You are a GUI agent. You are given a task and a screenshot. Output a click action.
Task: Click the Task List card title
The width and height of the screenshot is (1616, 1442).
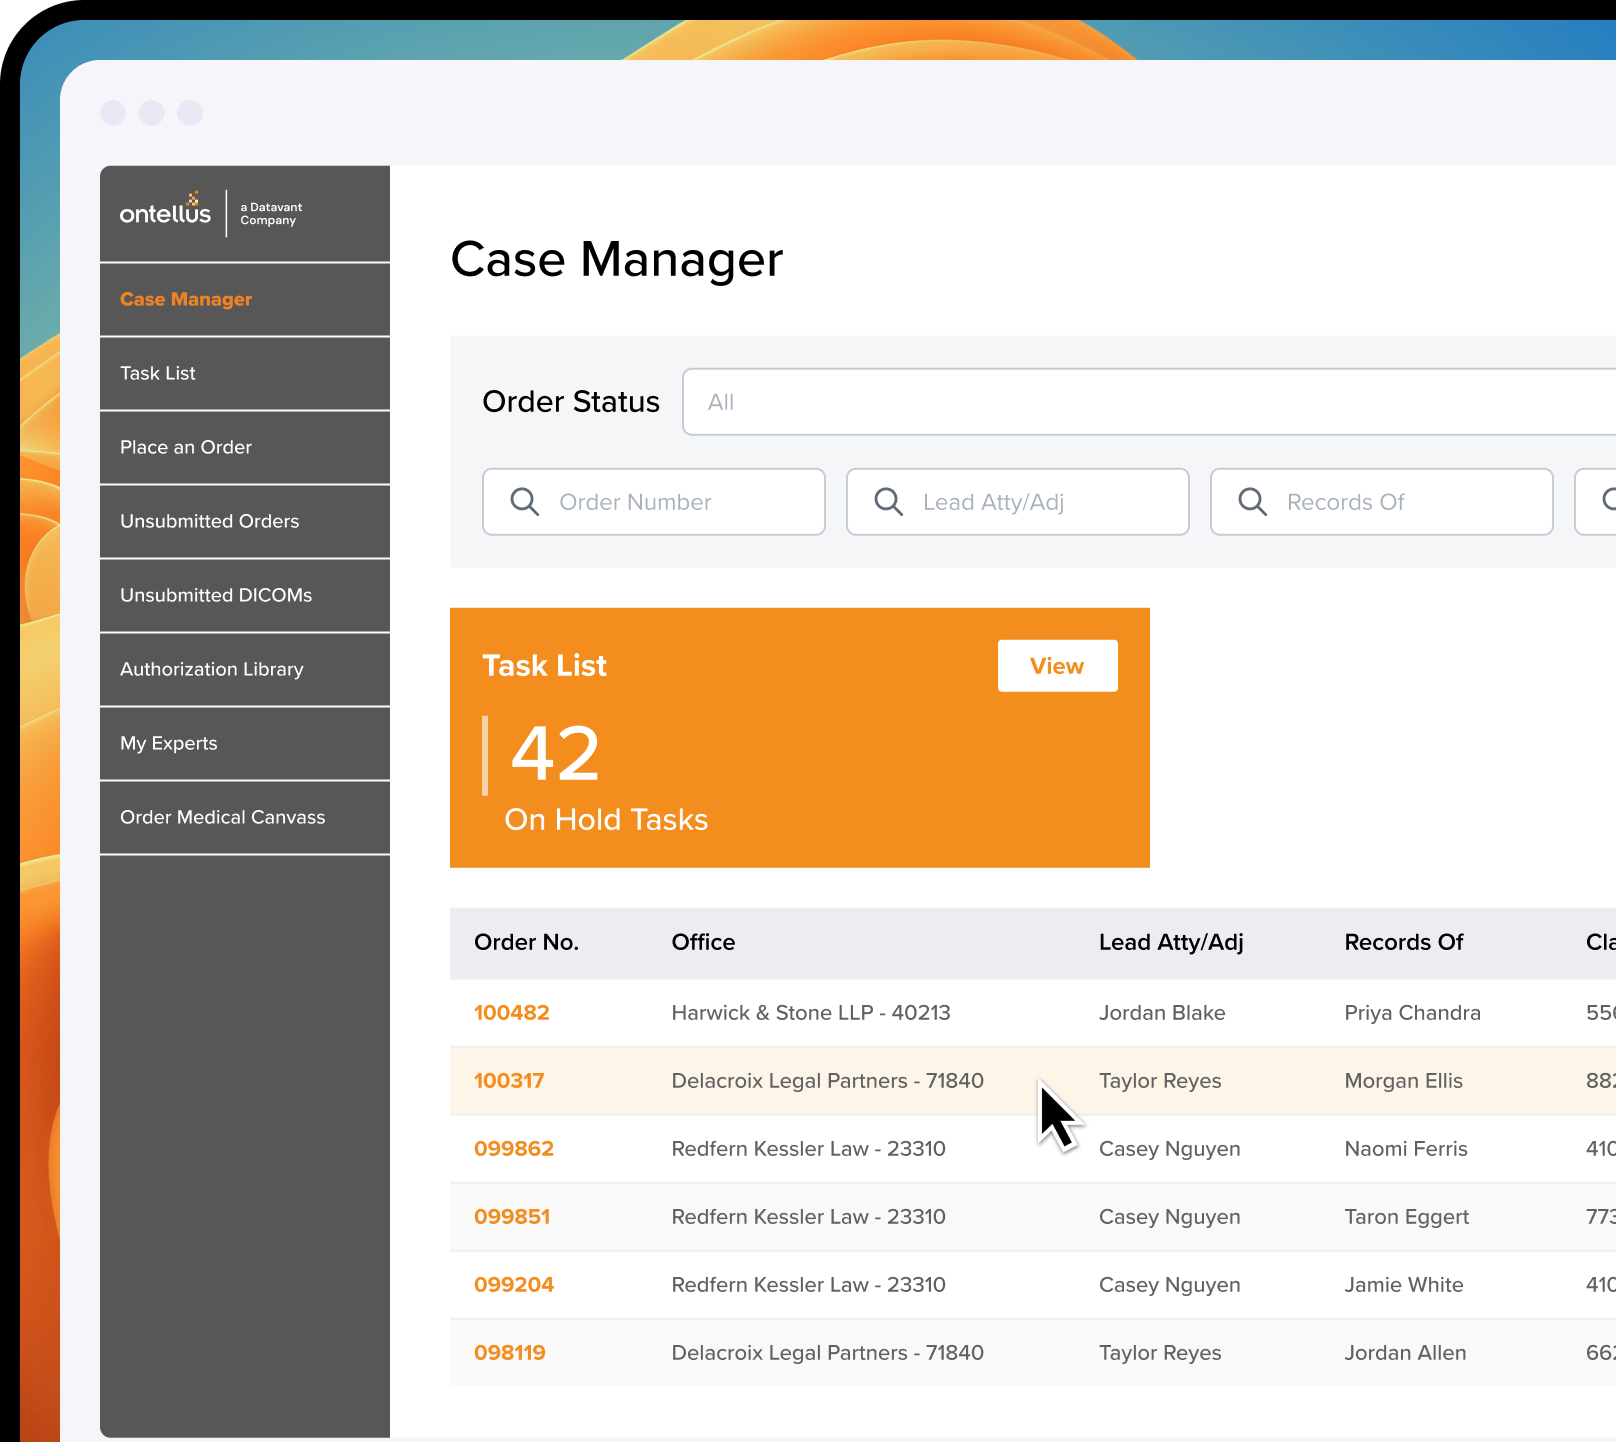(544, 666)
